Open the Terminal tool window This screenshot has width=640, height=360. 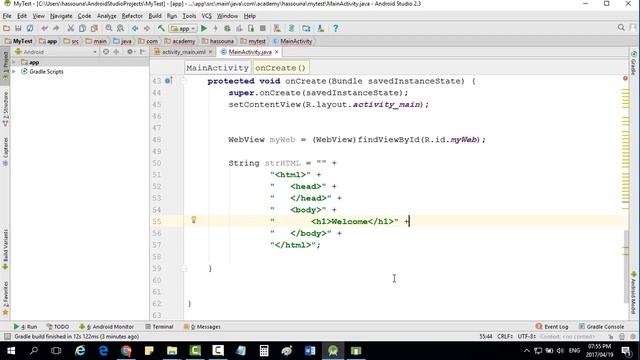[159, 327]
